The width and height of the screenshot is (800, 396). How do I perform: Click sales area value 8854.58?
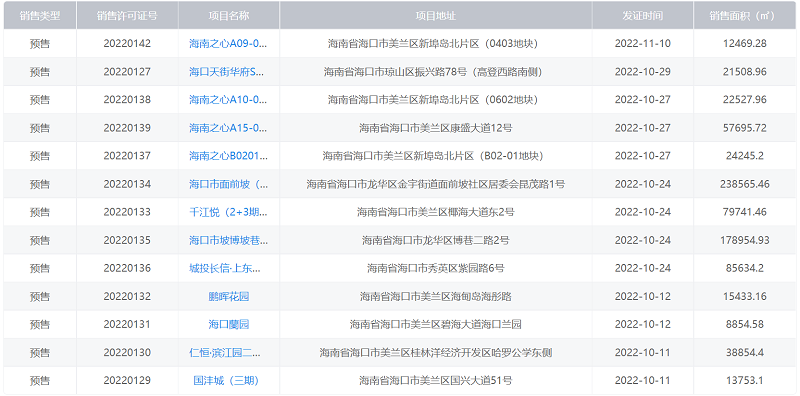(744, 324)
